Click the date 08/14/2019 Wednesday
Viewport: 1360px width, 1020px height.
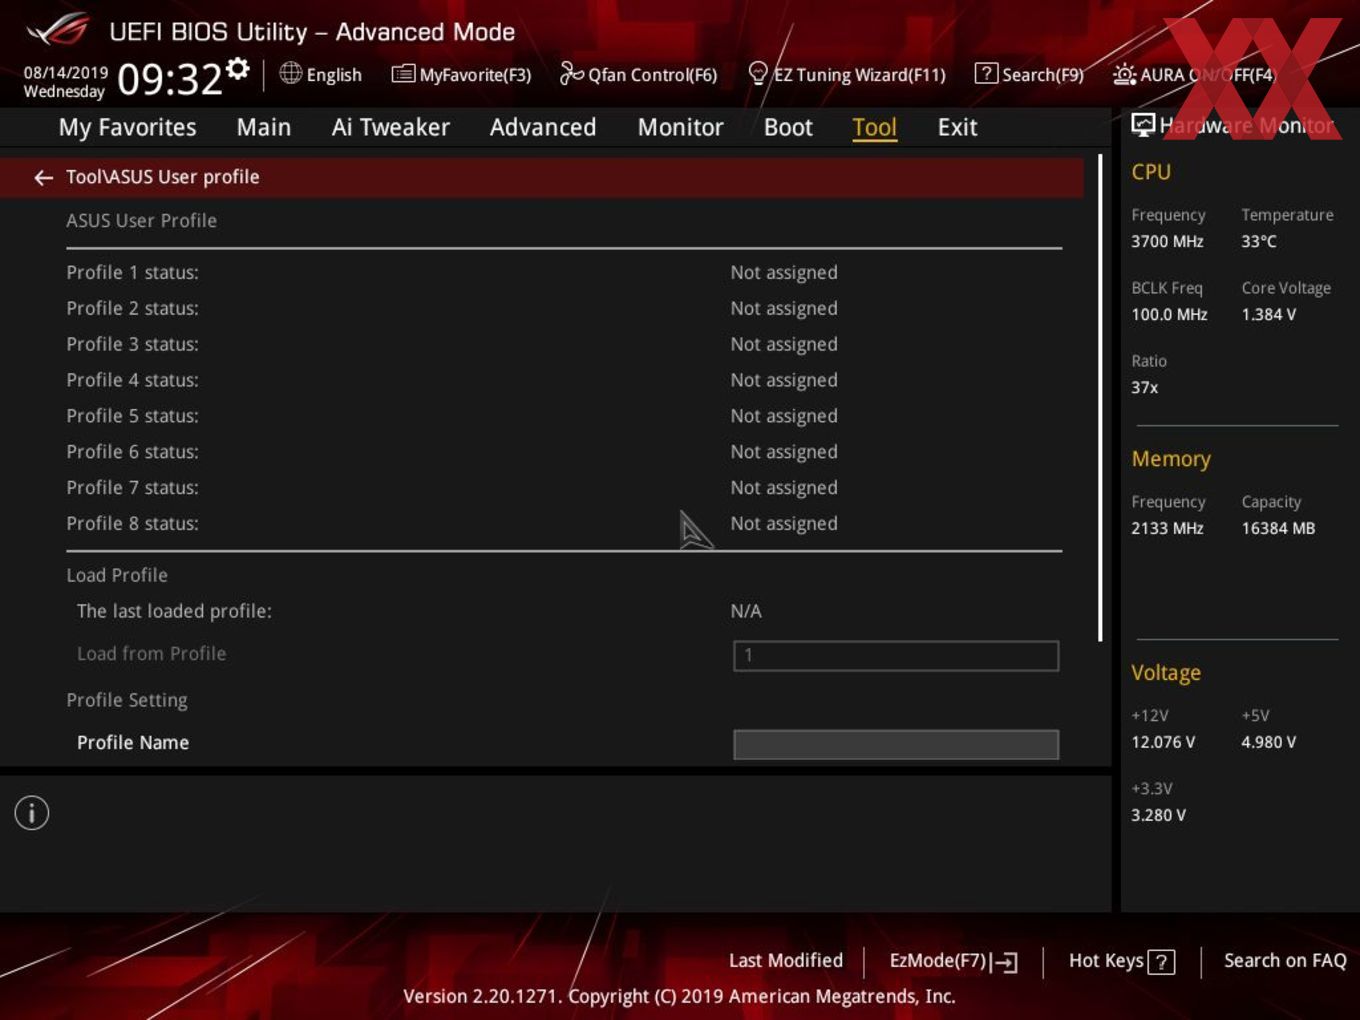tap(65, 82)
